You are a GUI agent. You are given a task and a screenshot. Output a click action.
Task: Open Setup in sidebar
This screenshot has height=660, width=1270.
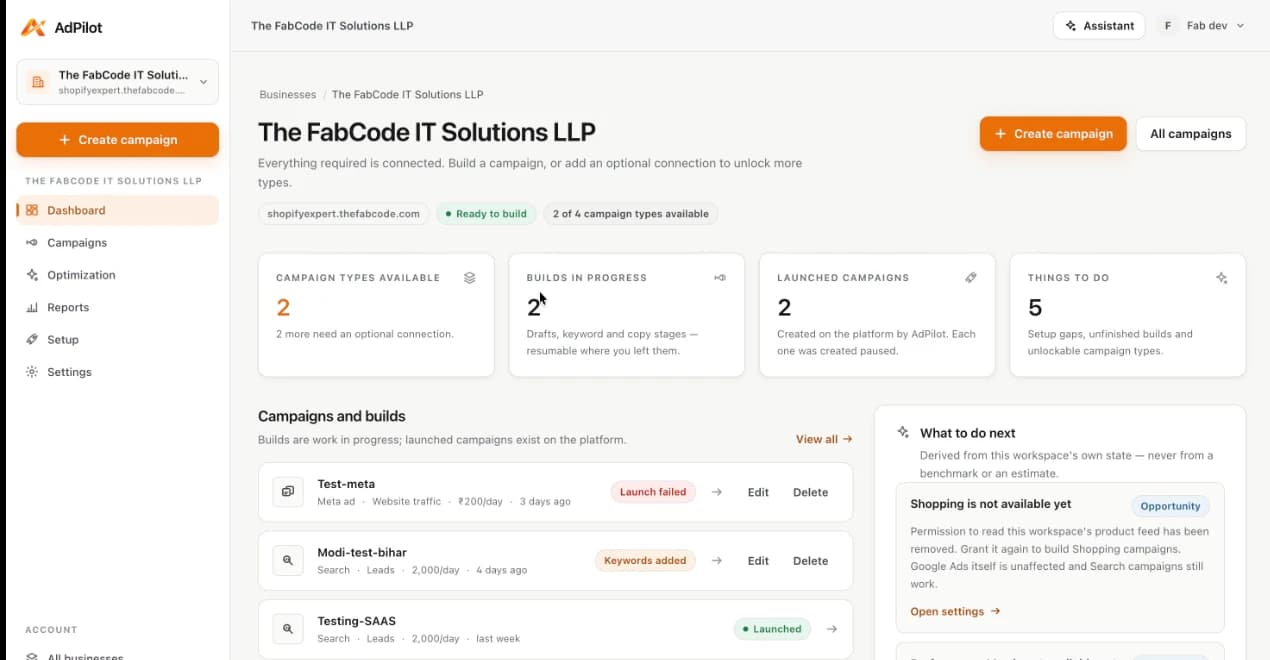[117, 340]
